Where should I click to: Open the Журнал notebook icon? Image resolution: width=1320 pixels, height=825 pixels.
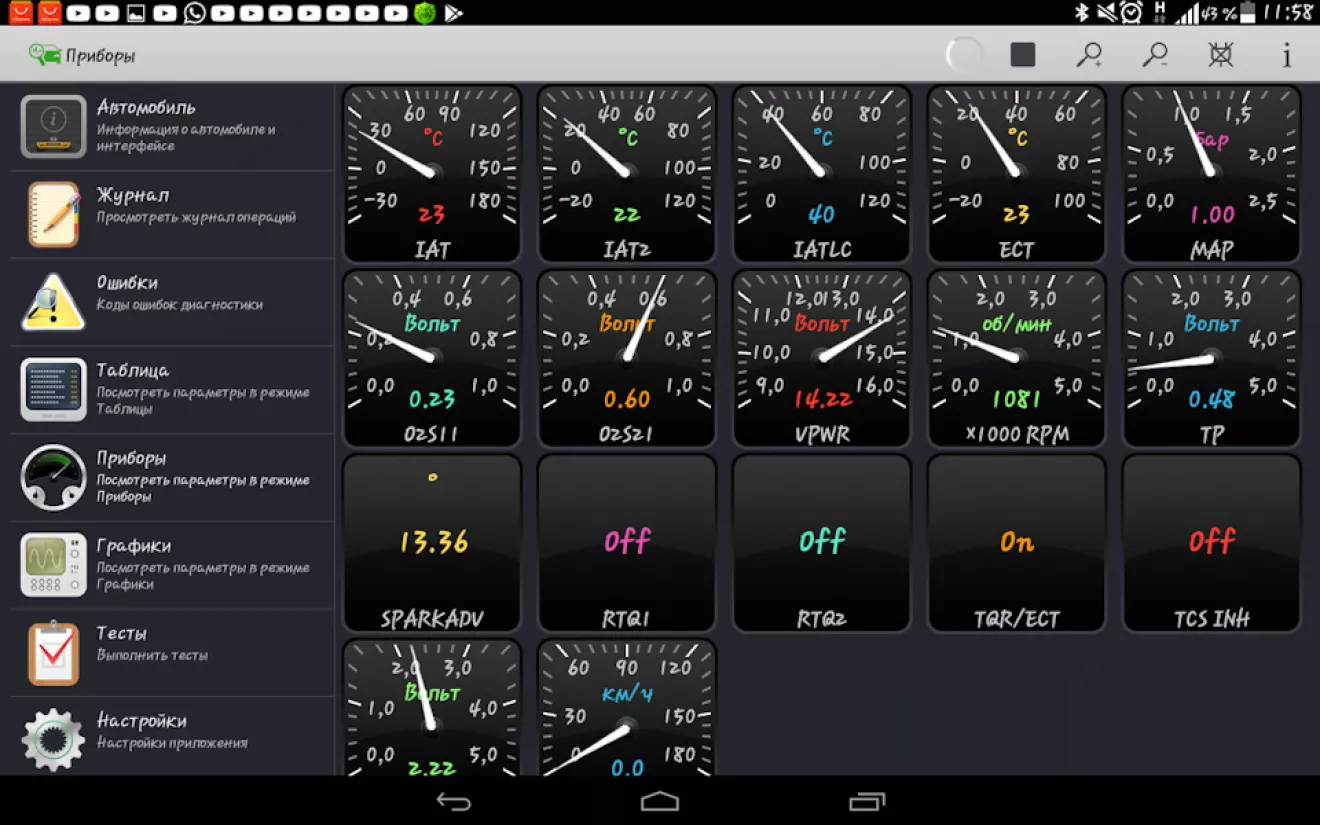click(53, 214)
